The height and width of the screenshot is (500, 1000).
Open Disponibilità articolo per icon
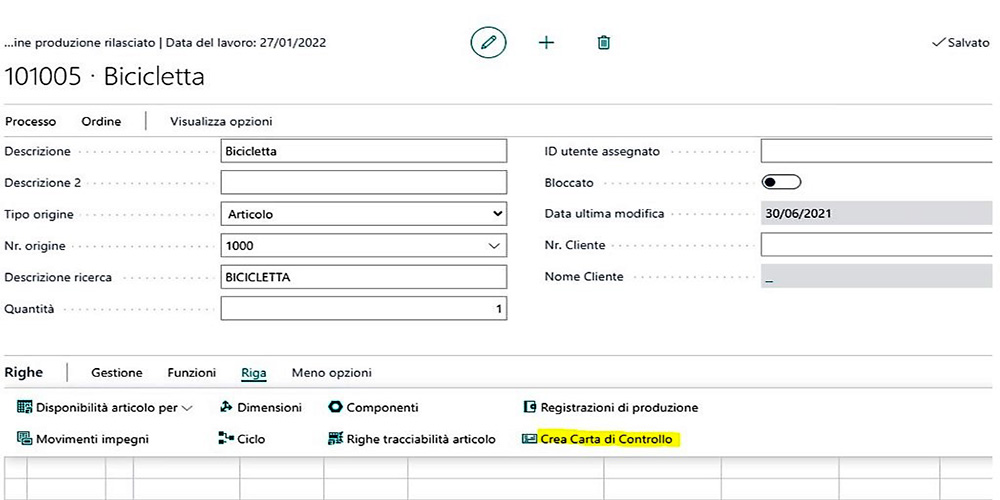point(25,407)
